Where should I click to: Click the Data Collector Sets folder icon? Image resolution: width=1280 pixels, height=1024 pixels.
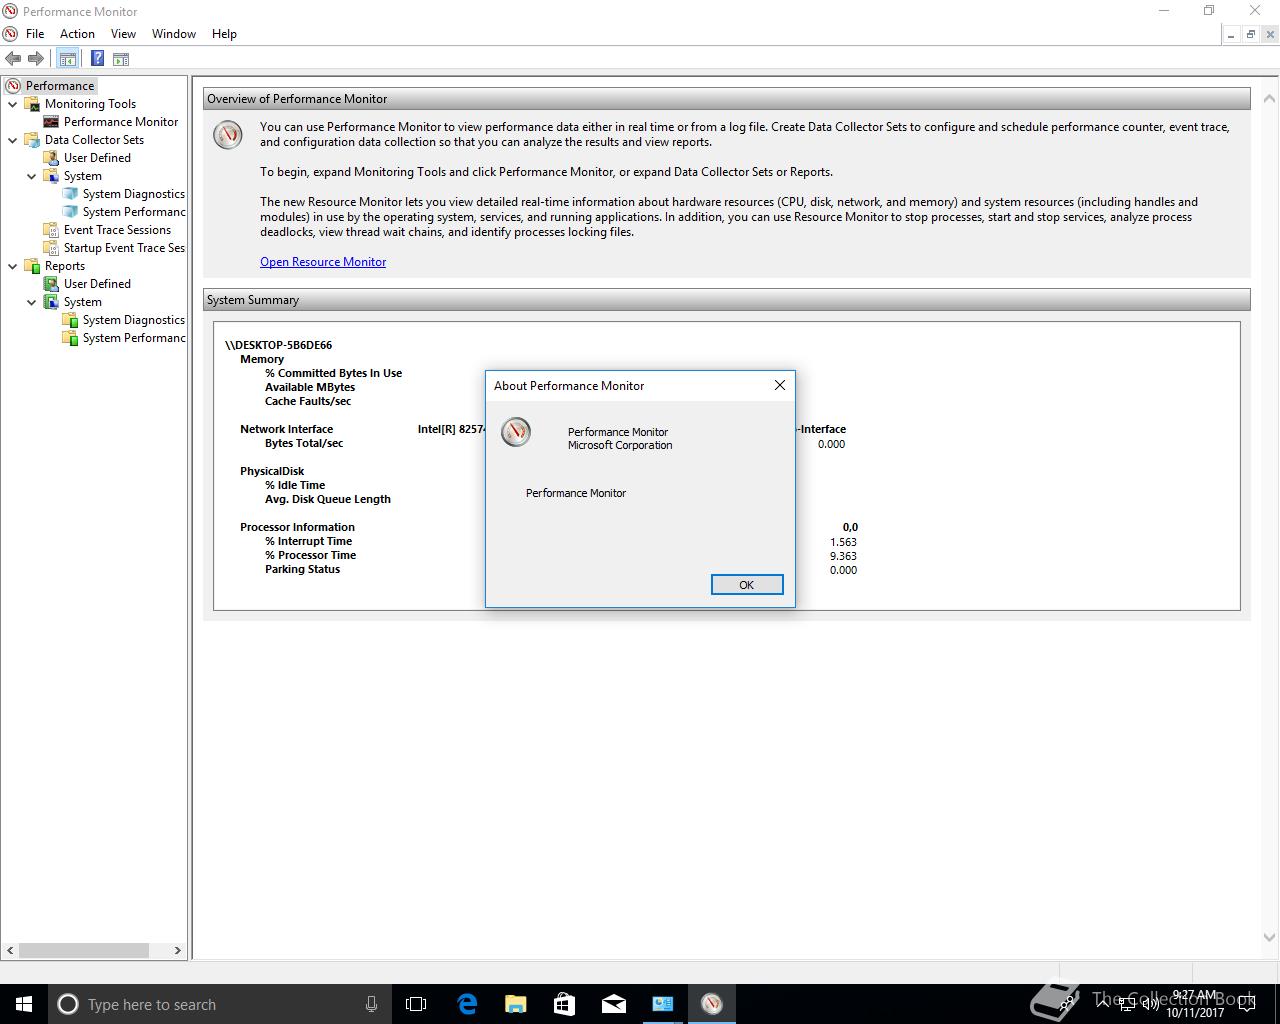32,140
